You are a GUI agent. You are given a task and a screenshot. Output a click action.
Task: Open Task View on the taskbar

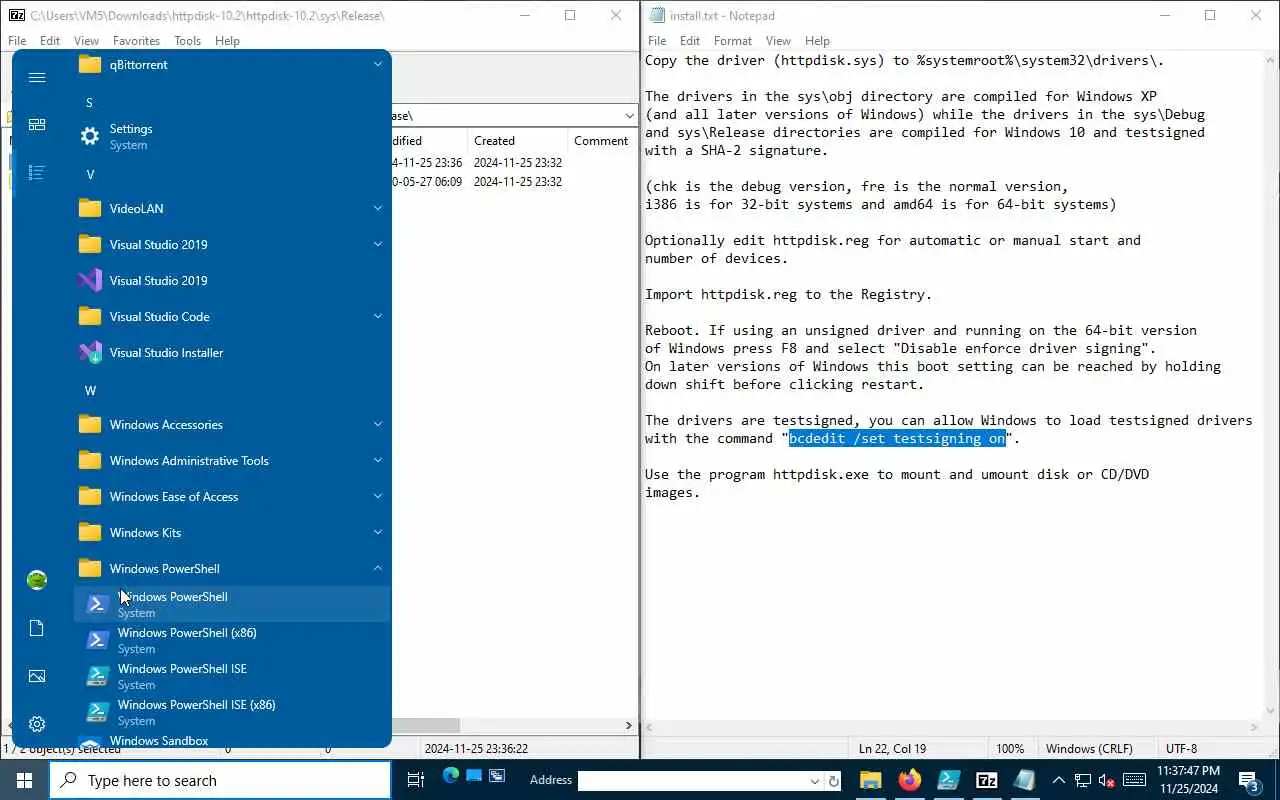click(x=416, y=780)
